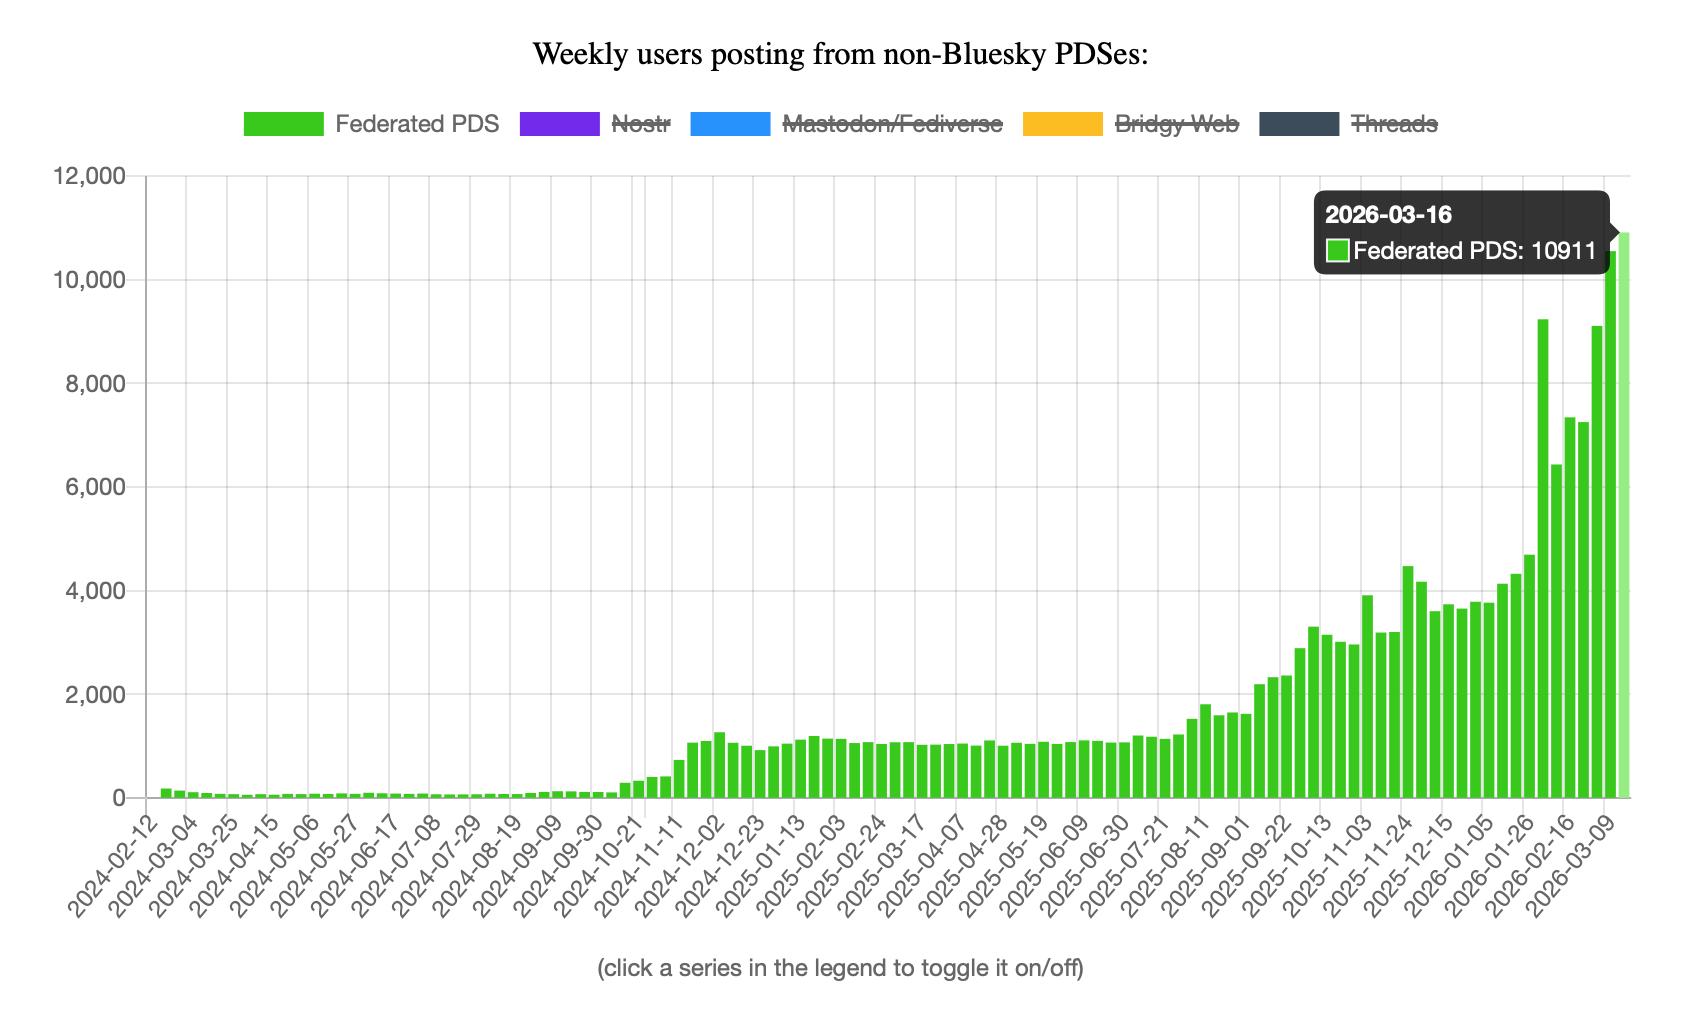Screen dimensions: 1682x1030
Task: Show the Mastodon/Fediverse series
Action: click(891, 124)
